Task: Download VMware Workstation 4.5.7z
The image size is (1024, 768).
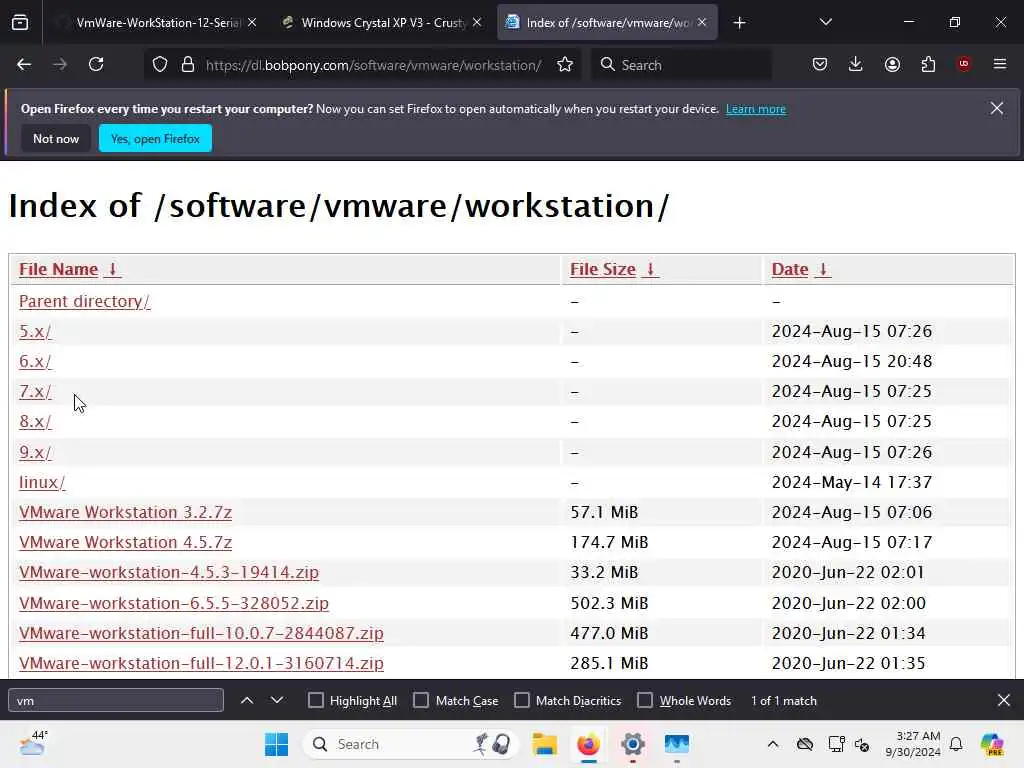Action: (125, 542)
